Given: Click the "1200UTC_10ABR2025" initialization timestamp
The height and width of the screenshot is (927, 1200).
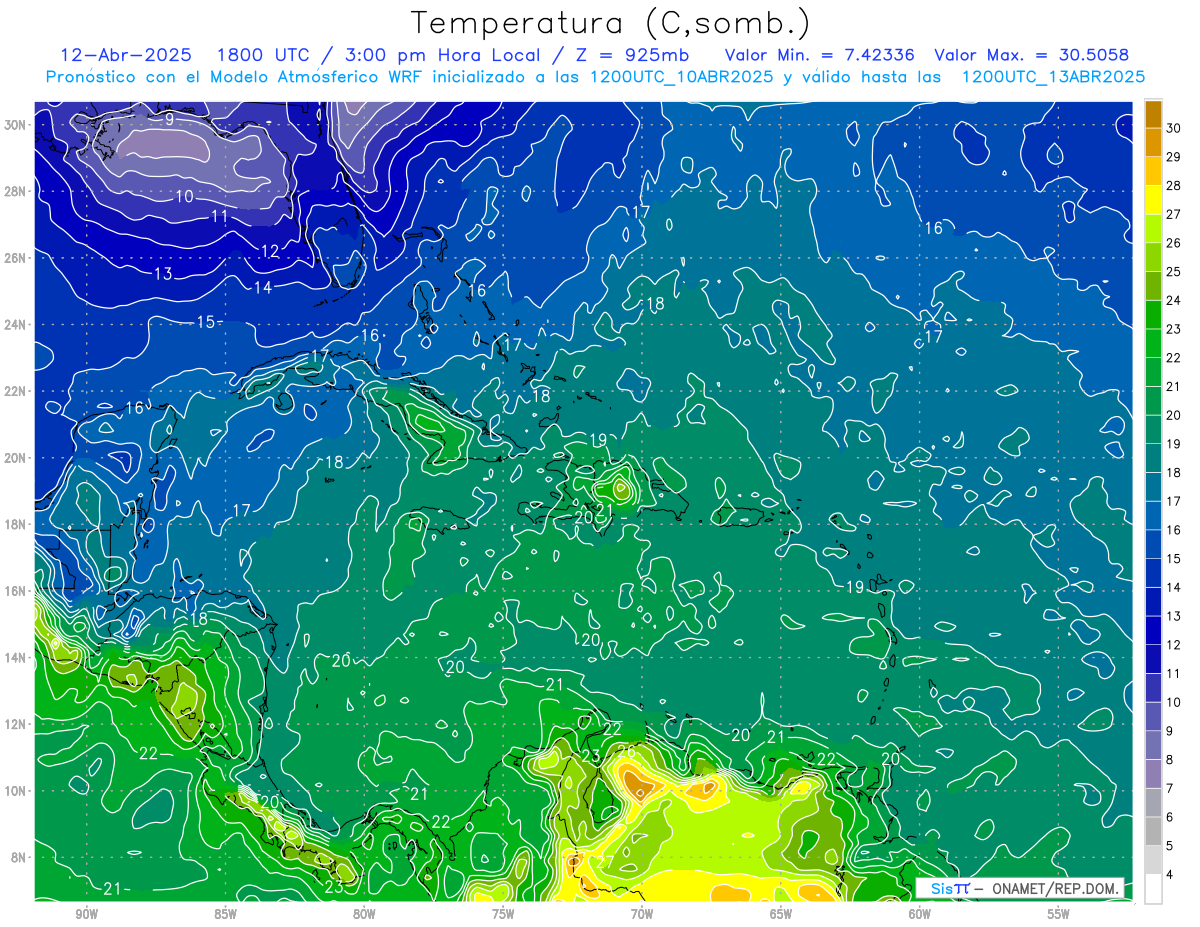Looking at the screenshot, I should pos(681,77).
